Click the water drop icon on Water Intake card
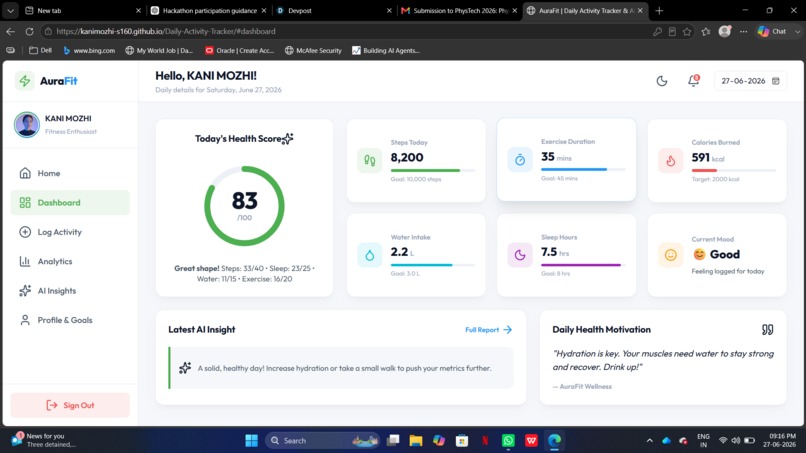The height and width of the screenshot is (453, 806). (x=370, y=255)
